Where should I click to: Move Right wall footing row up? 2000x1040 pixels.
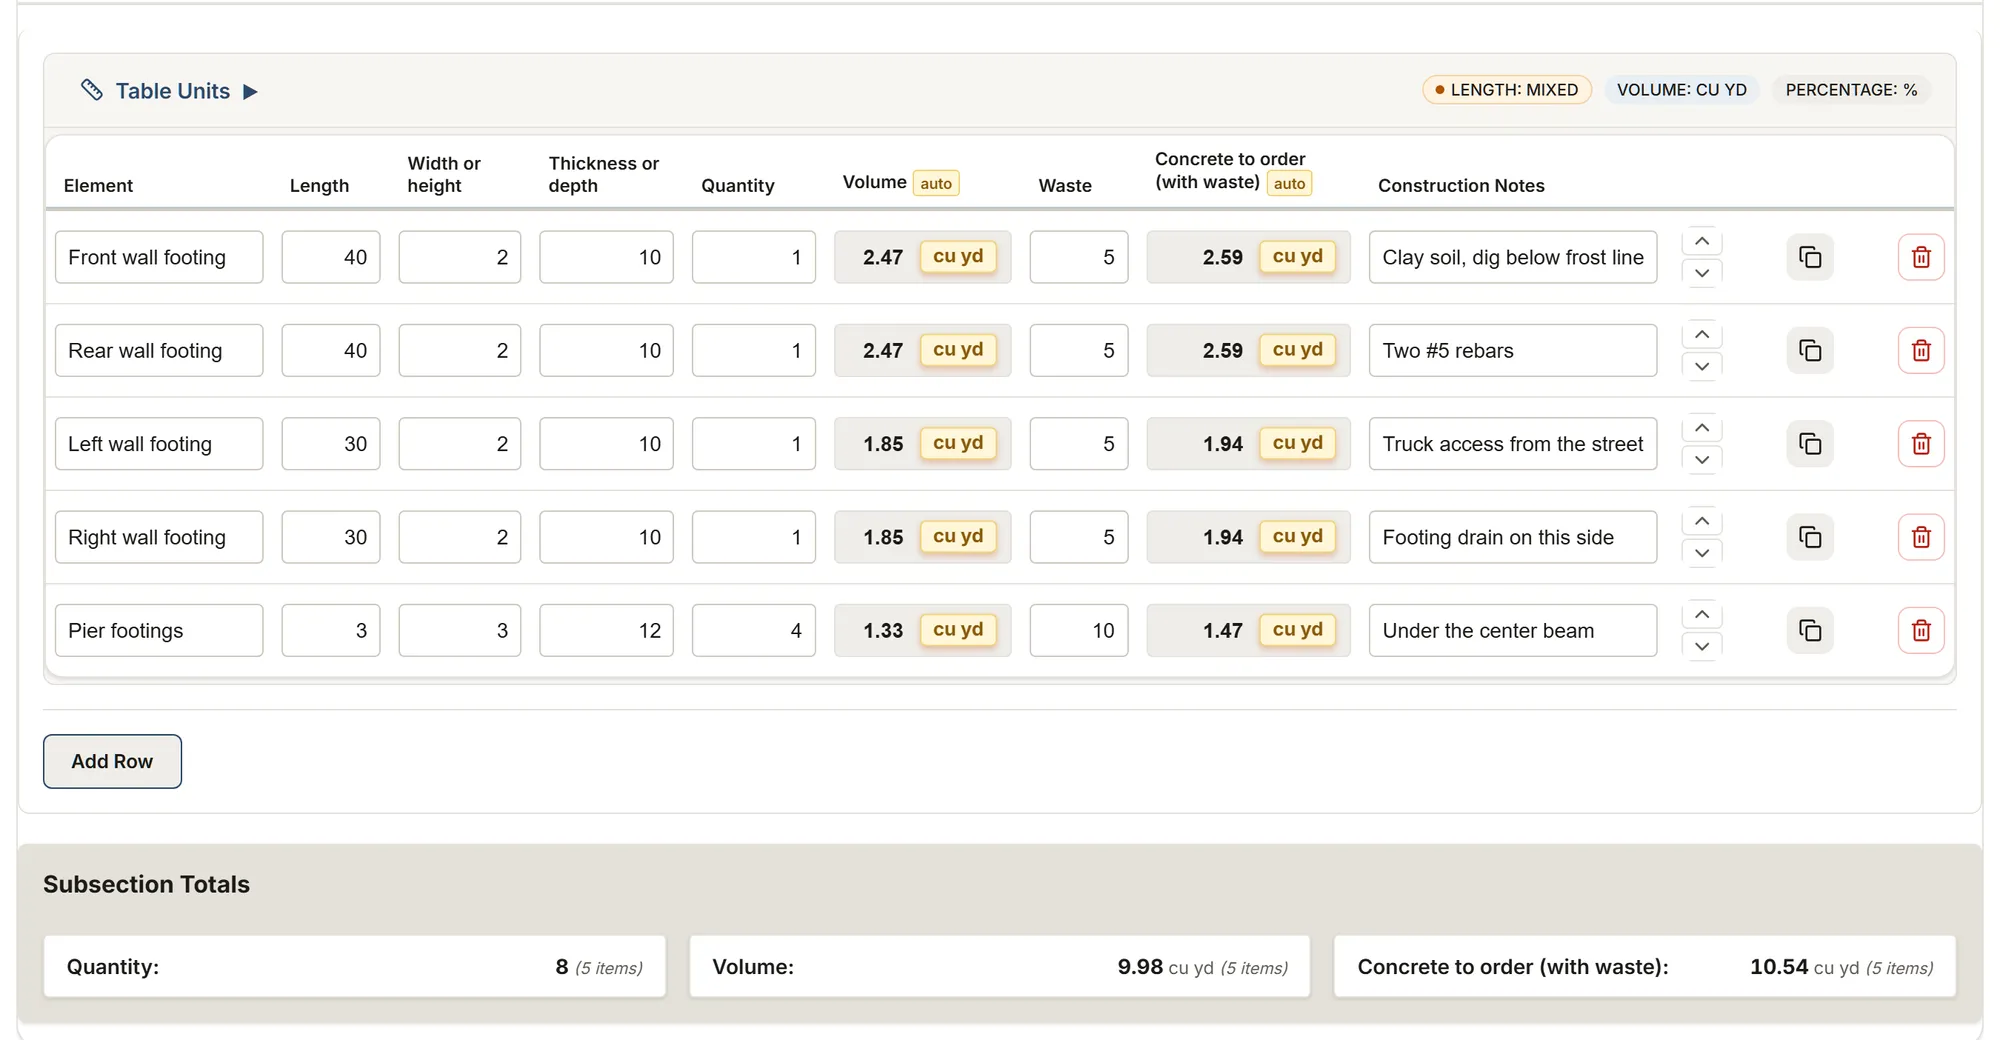pyautogui.click(x=1702, y=521)
